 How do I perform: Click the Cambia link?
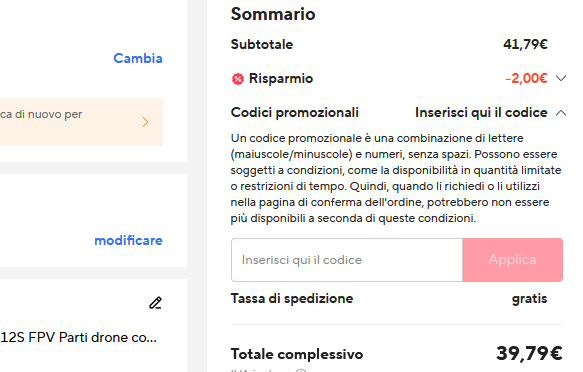pyautogui.click(x=138, y=58)
